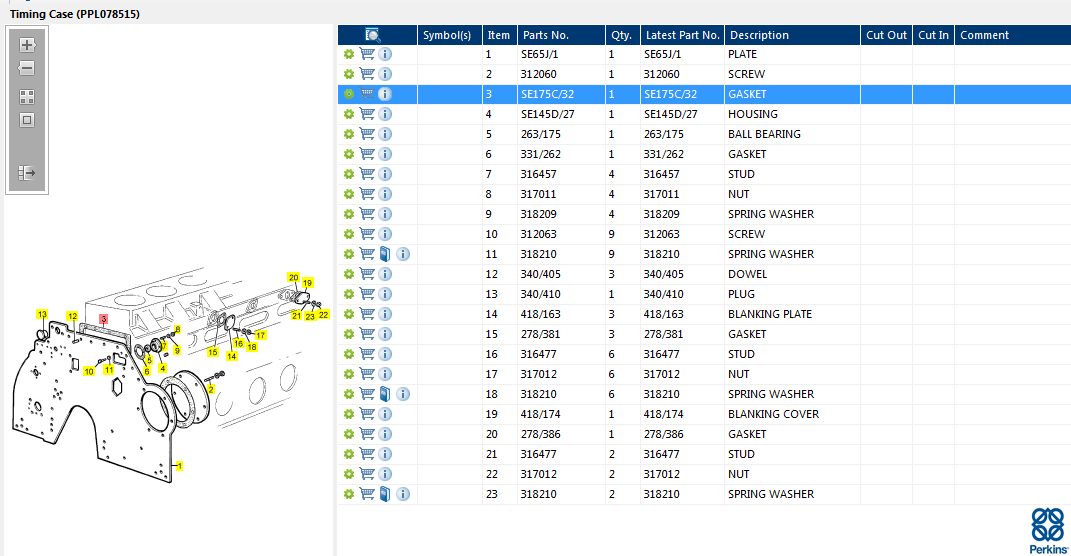Click gear icon for item 22 NUT

349,474
